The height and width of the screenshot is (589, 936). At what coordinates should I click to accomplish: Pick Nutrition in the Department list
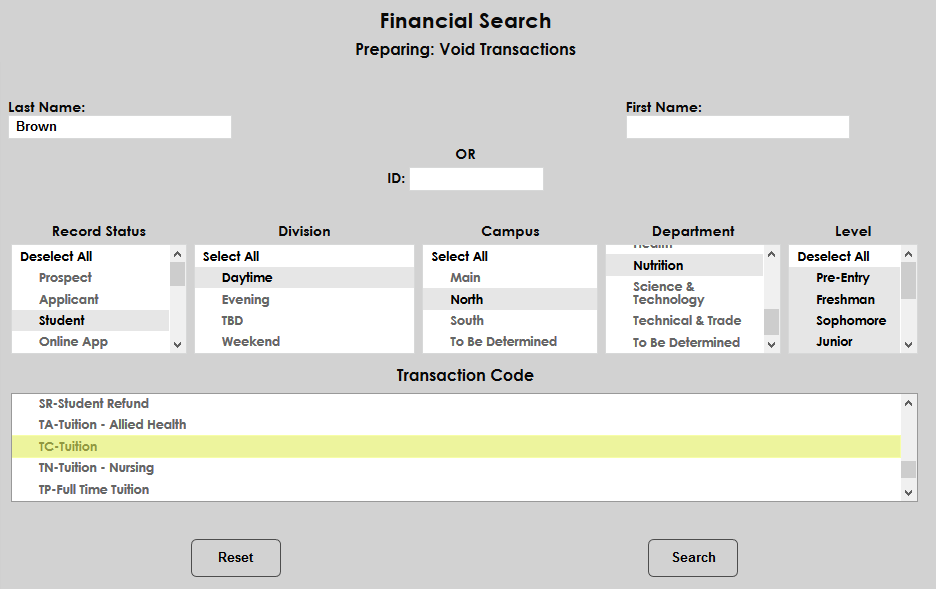coord(658,266)
